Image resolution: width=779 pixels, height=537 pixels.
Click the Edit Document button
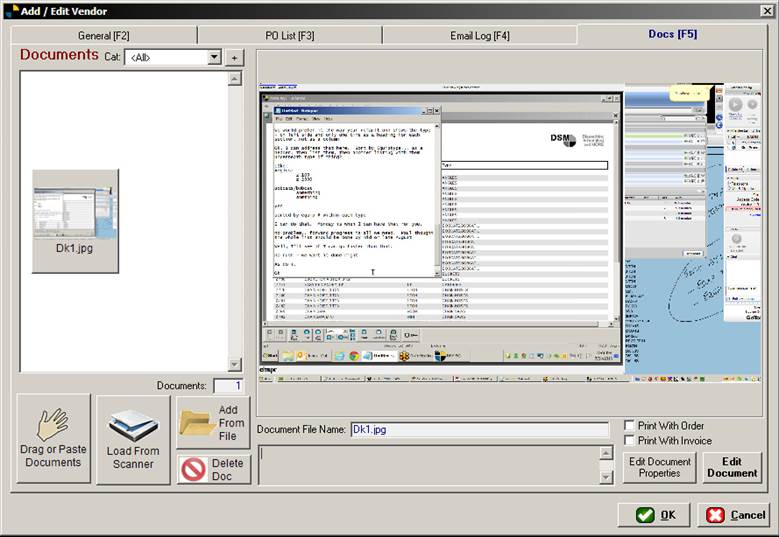[x=732, y=467]
